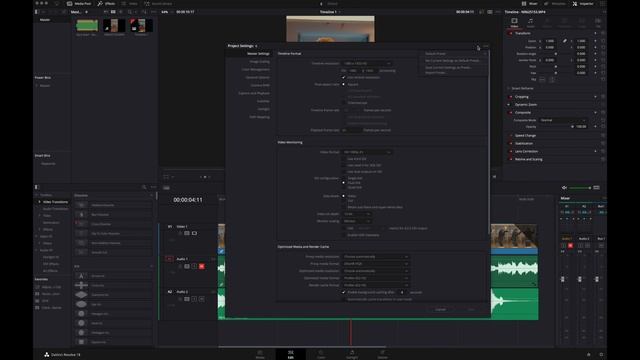
Task: Expand the Cropping section in Inspector
Action: pos(522,97)
